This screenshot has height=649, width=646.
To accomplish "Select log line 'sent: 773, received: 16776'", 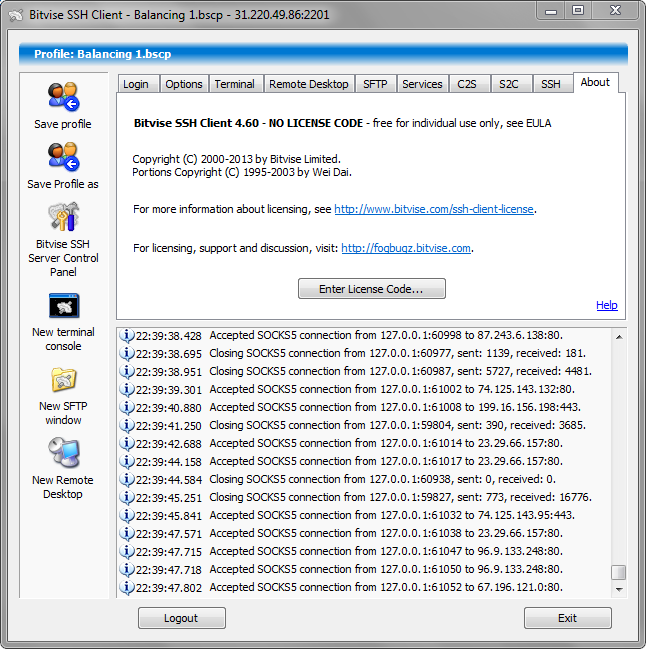I will tap(364, 498).
